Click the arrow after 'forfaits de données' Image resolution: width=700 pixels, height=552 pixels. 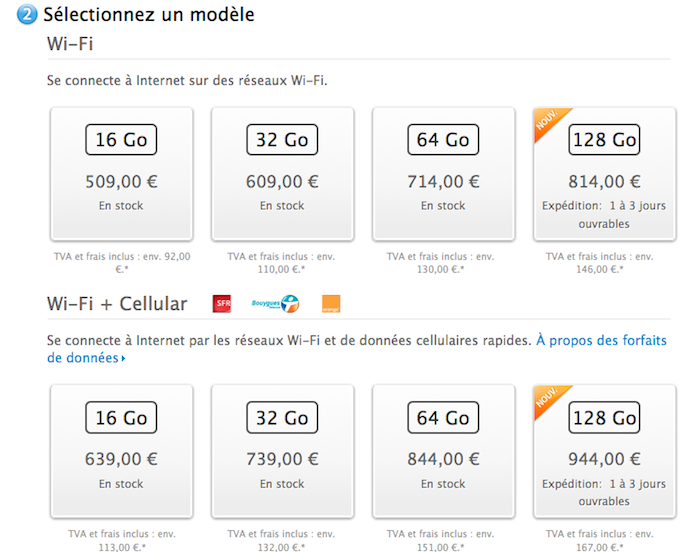pos(123,358)
